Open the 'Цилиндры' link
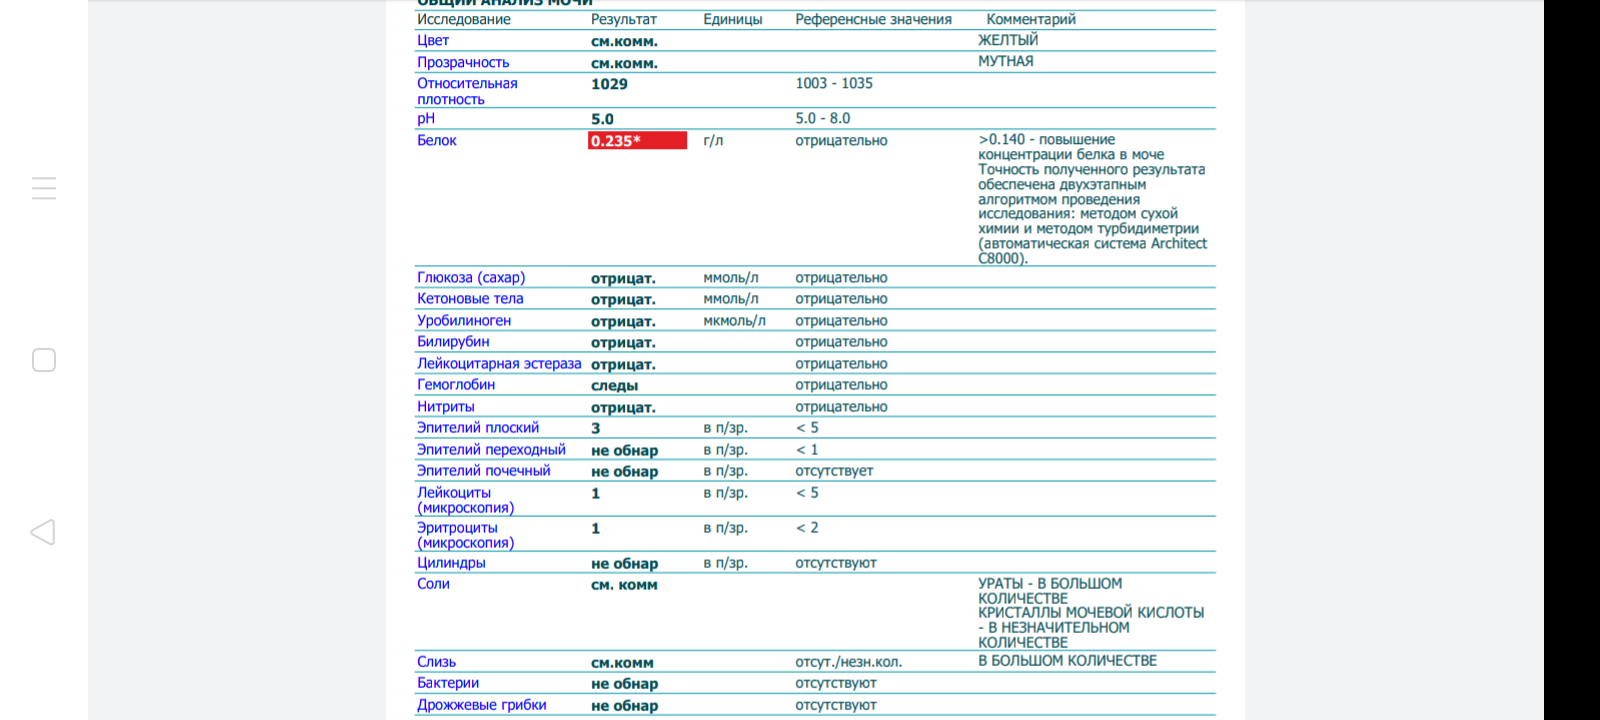This screenshot has width=1600, height=720. pos(451,563)
